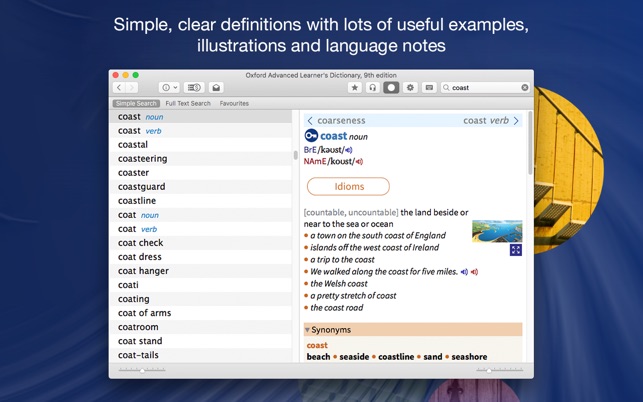The image size is (643, 402).
Task: Select 'coat stand' in the word list
Action: tap(201, 341)
